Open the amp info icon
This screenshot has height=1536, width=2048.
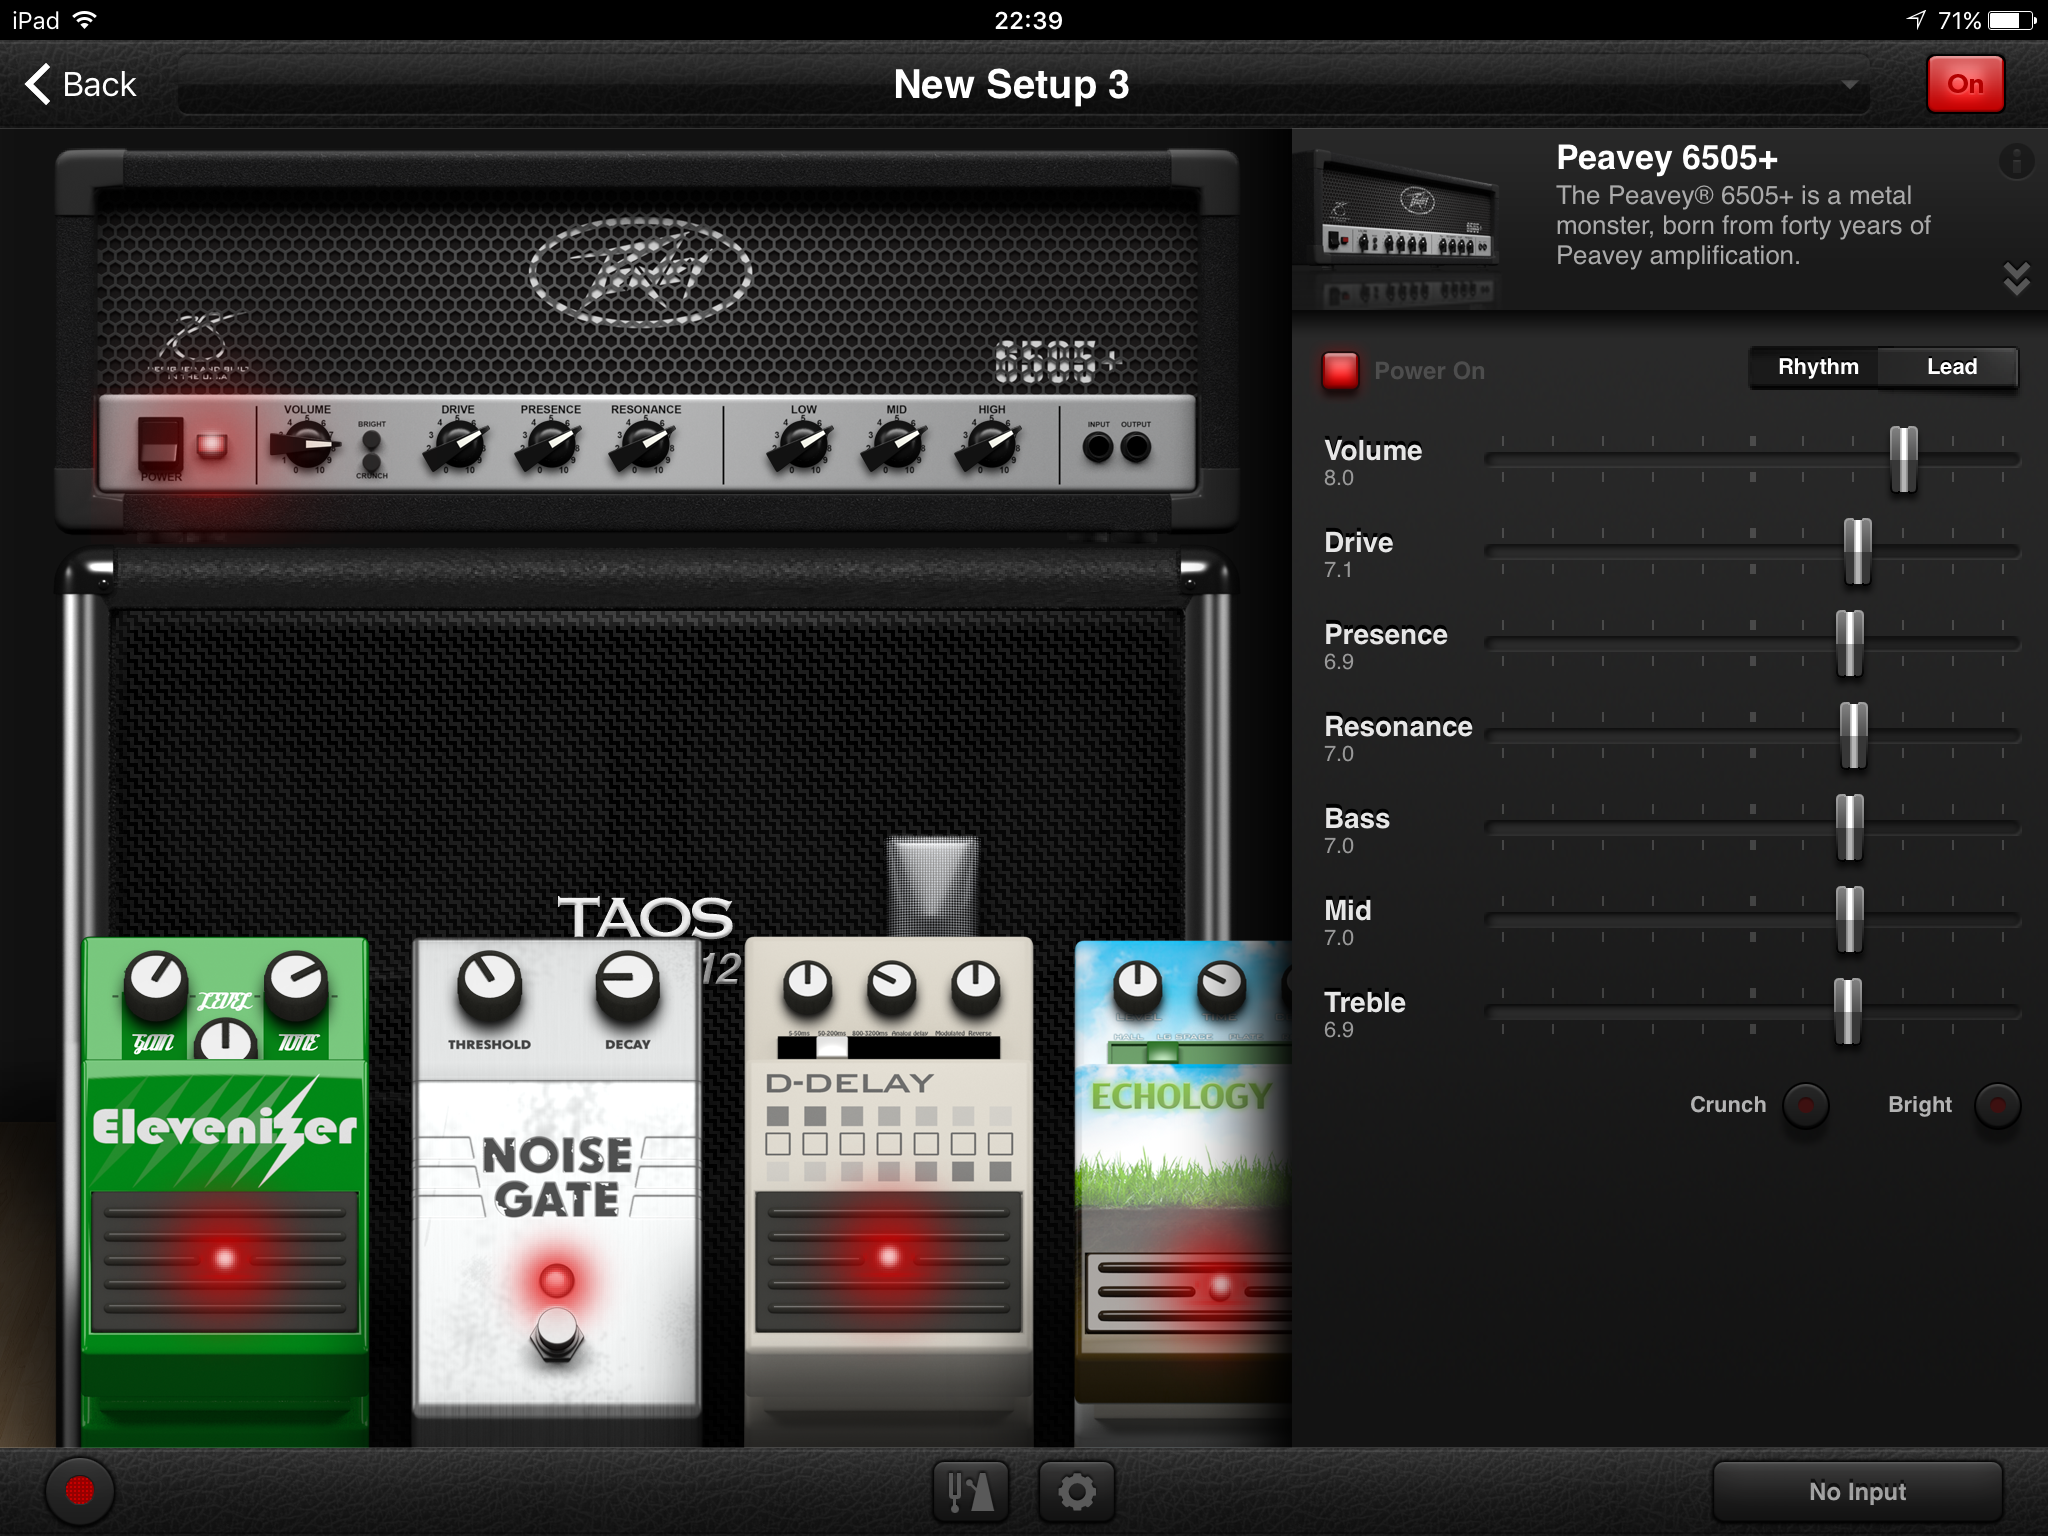click(2016, 161)
